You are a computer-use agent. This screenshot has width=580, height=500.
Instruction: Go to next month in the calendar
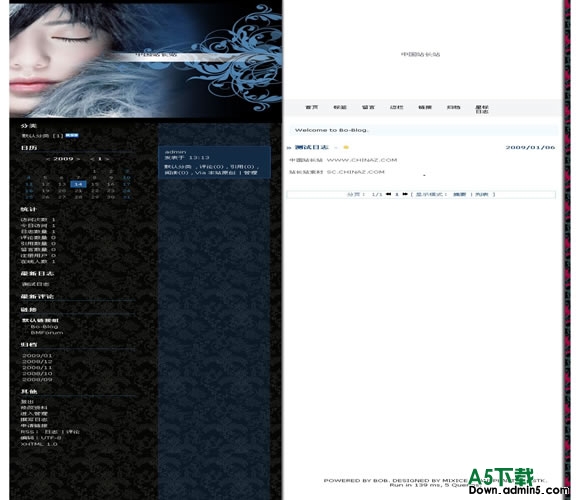click(x=107, y=159)
